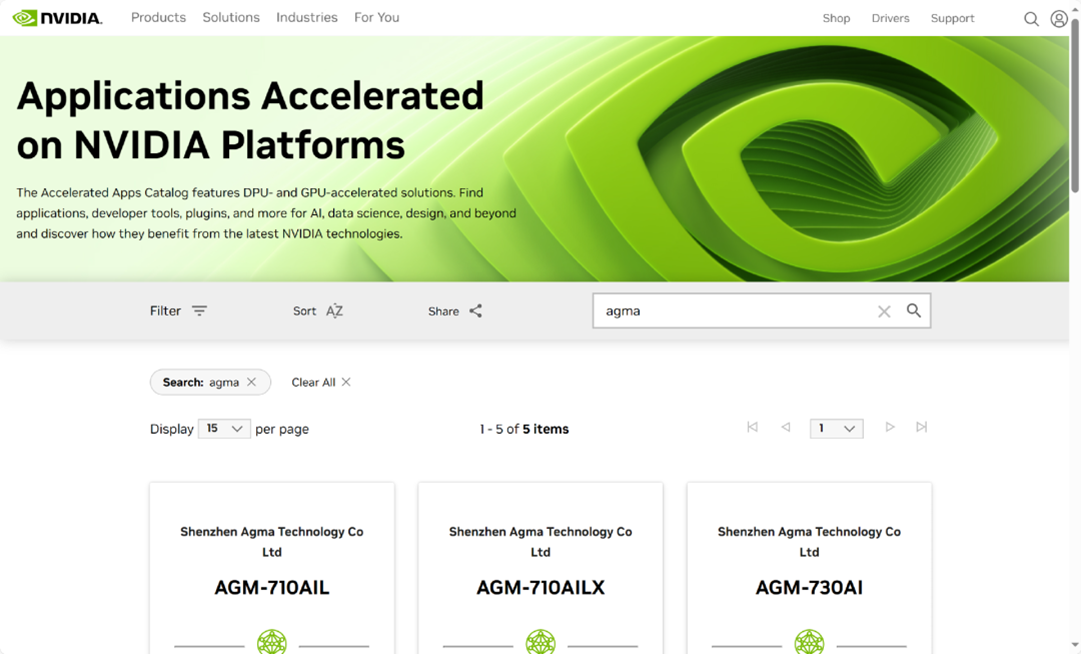Click the Share button label
Viewport: 1081px width, 654px height.
pyautogui.click(x=443, y=311)
